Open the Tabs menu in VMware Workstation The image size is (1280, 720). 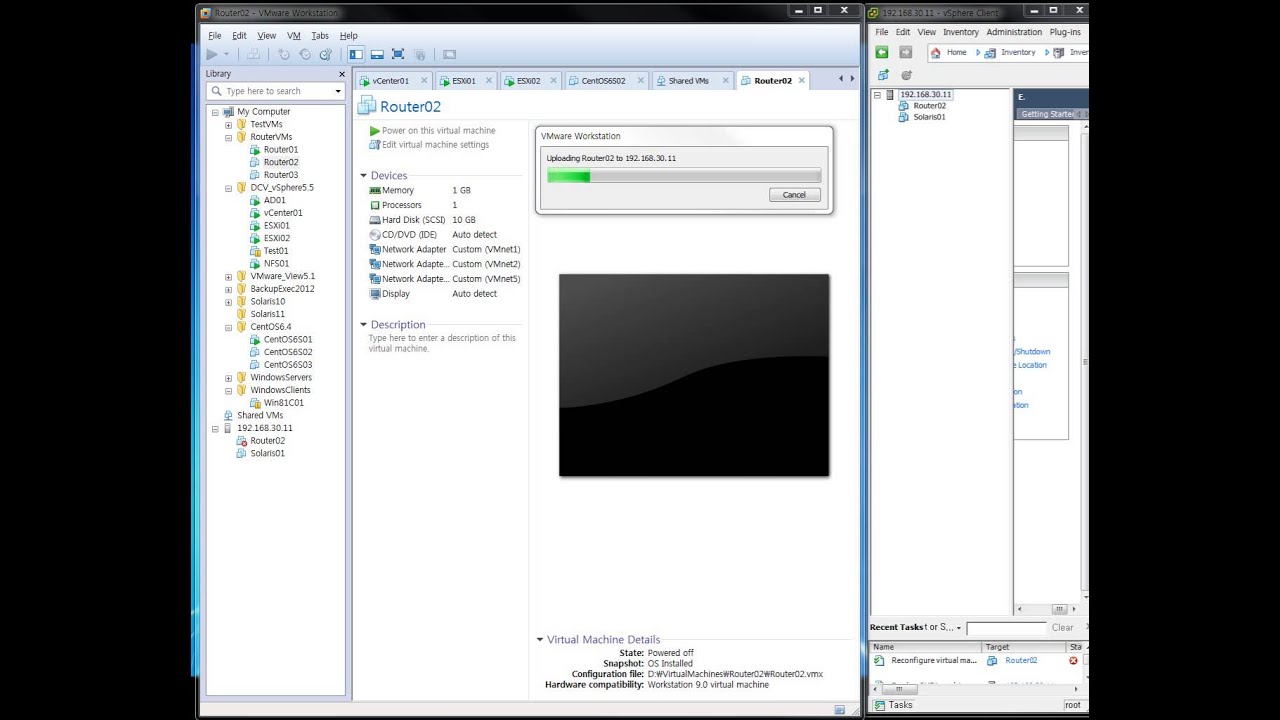coord(320,36)
